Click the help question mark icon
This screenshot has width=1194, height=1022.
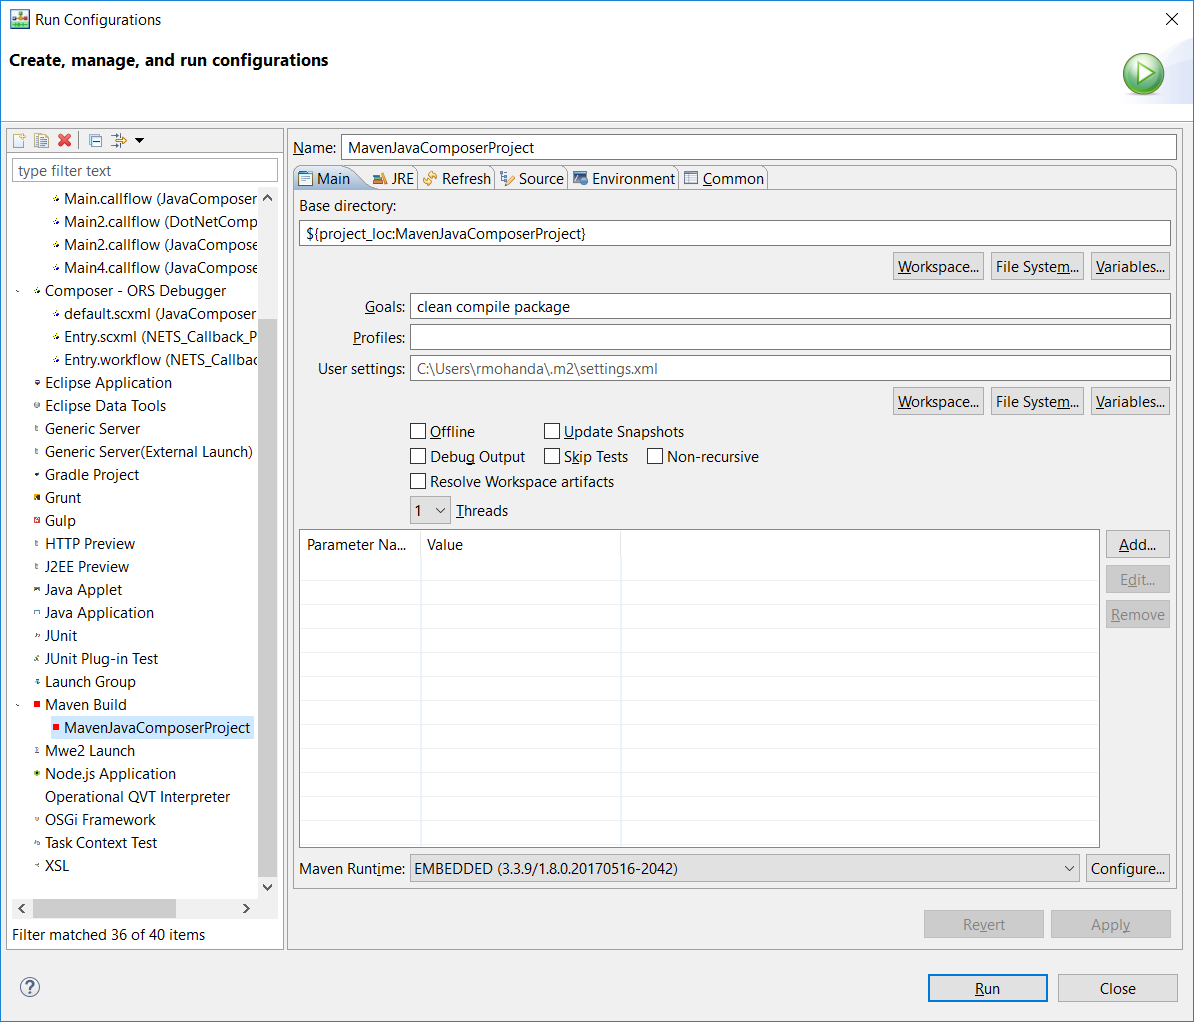30,987
